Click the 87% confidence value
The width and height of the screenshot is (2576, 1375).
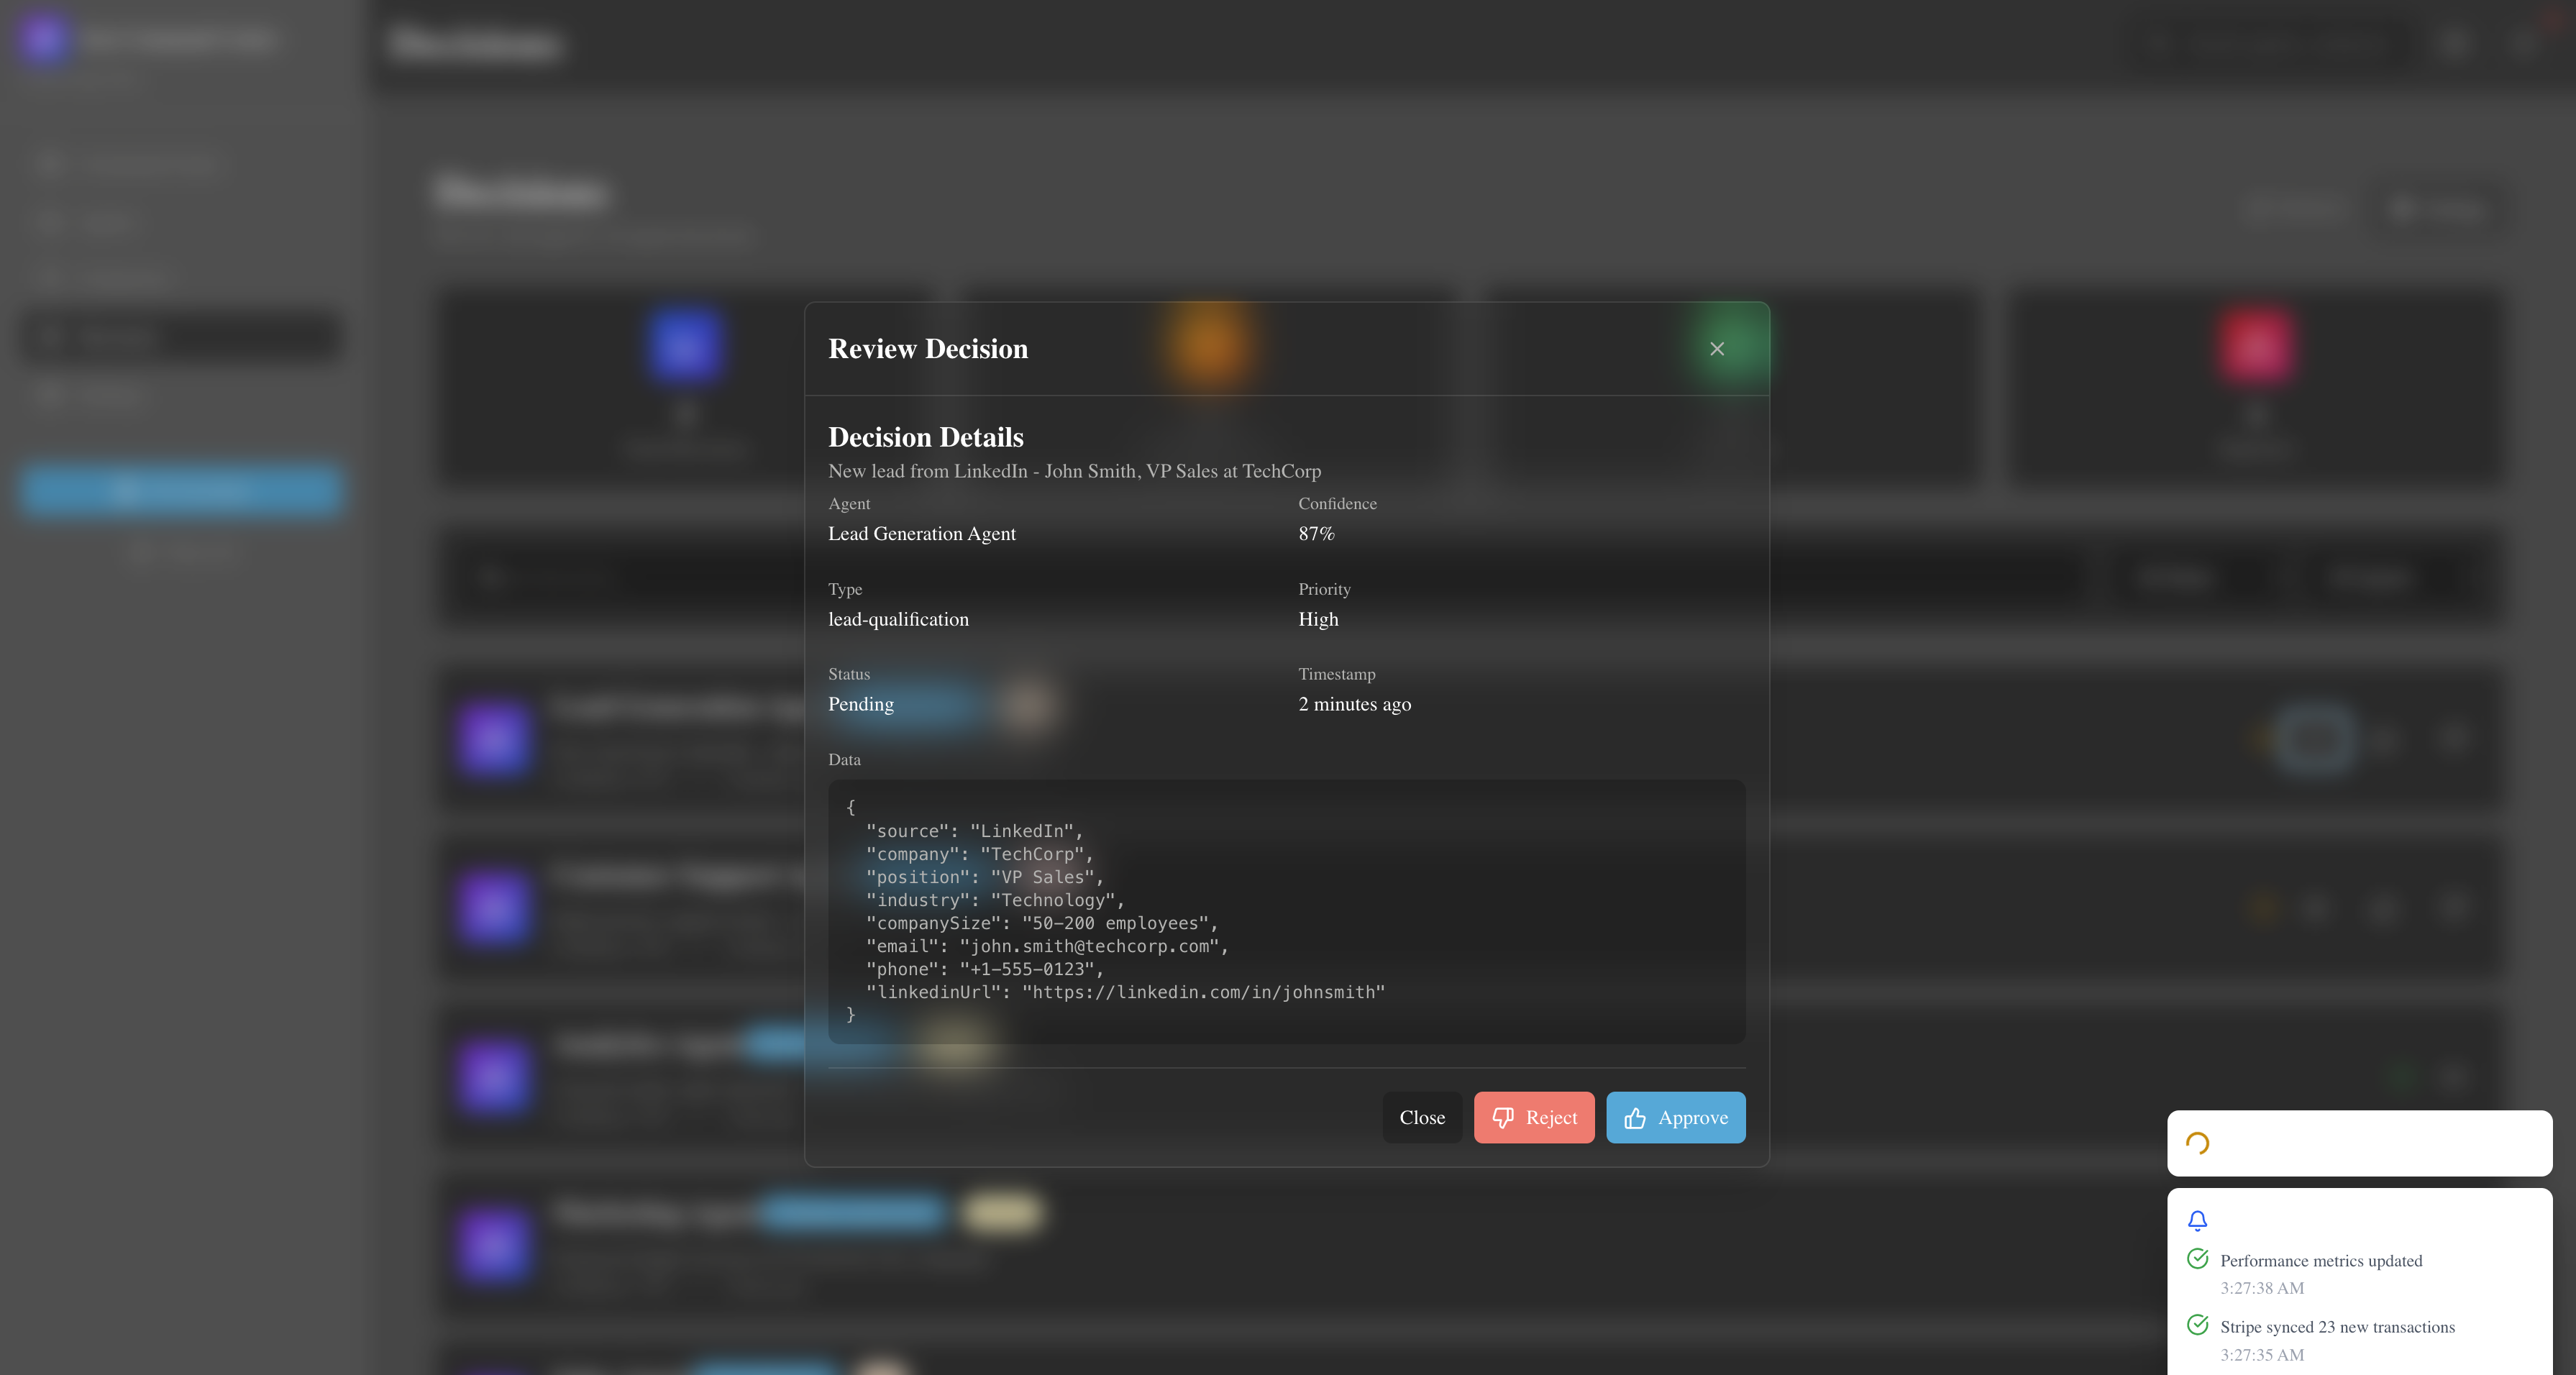[x=1315, y=534]
